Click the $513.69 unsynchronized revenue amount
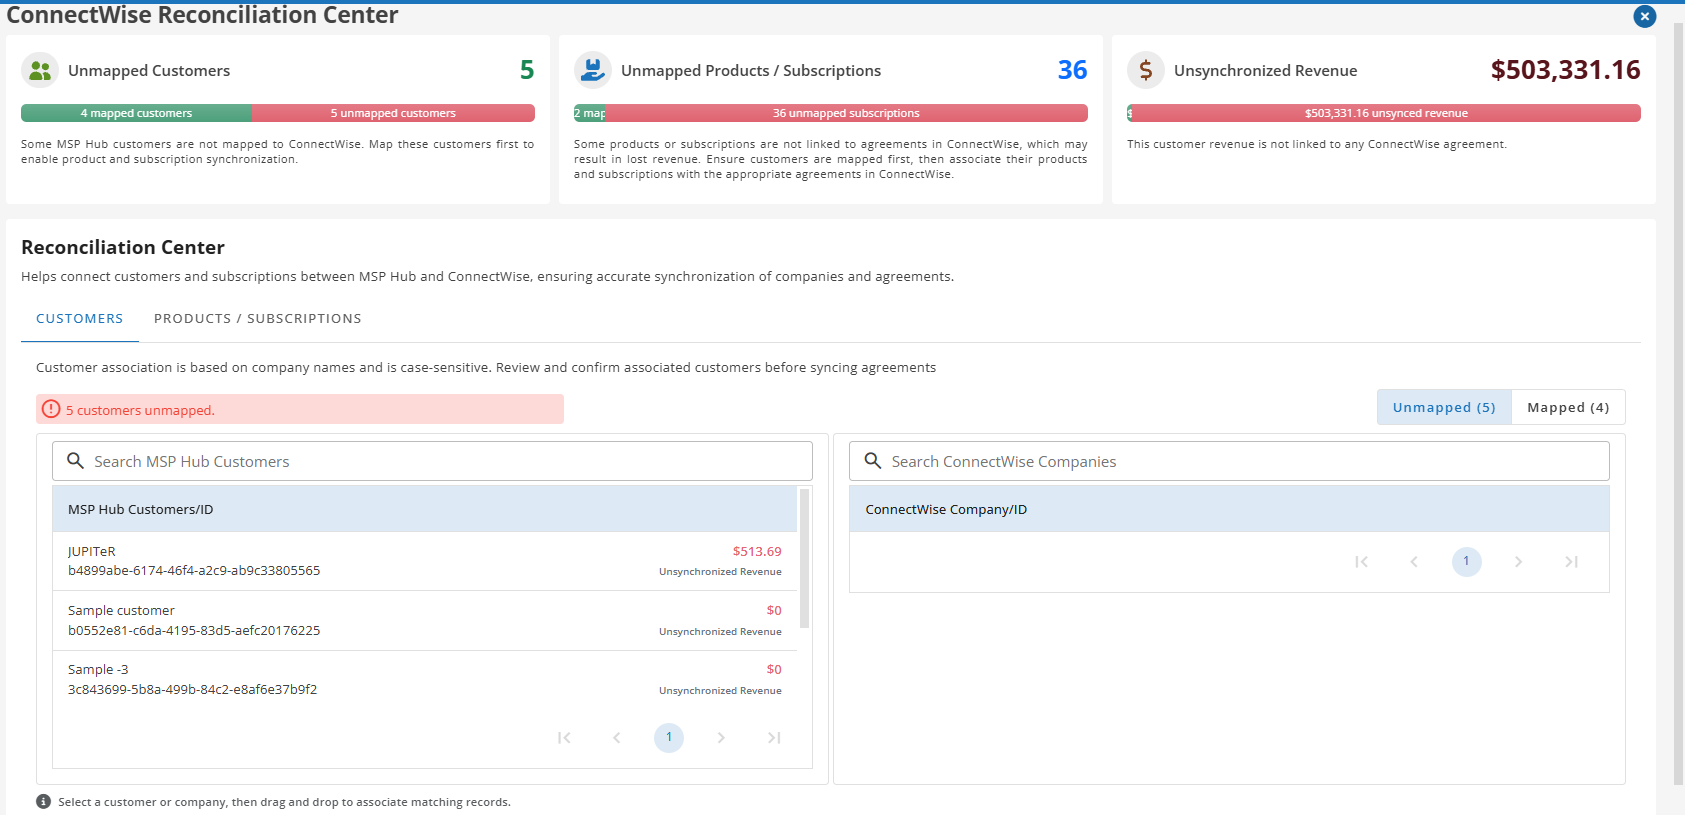The image size is (1685, 815). click(757, 551)
